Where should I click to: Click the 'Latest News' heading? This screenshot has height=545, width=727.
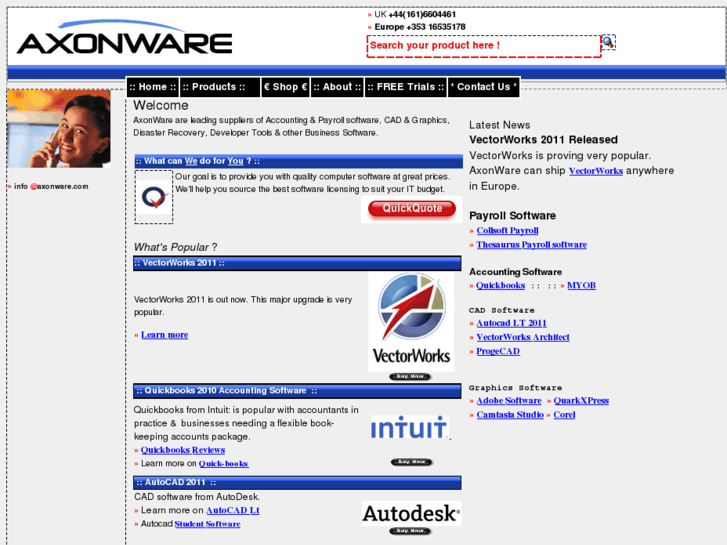point(499,125)
